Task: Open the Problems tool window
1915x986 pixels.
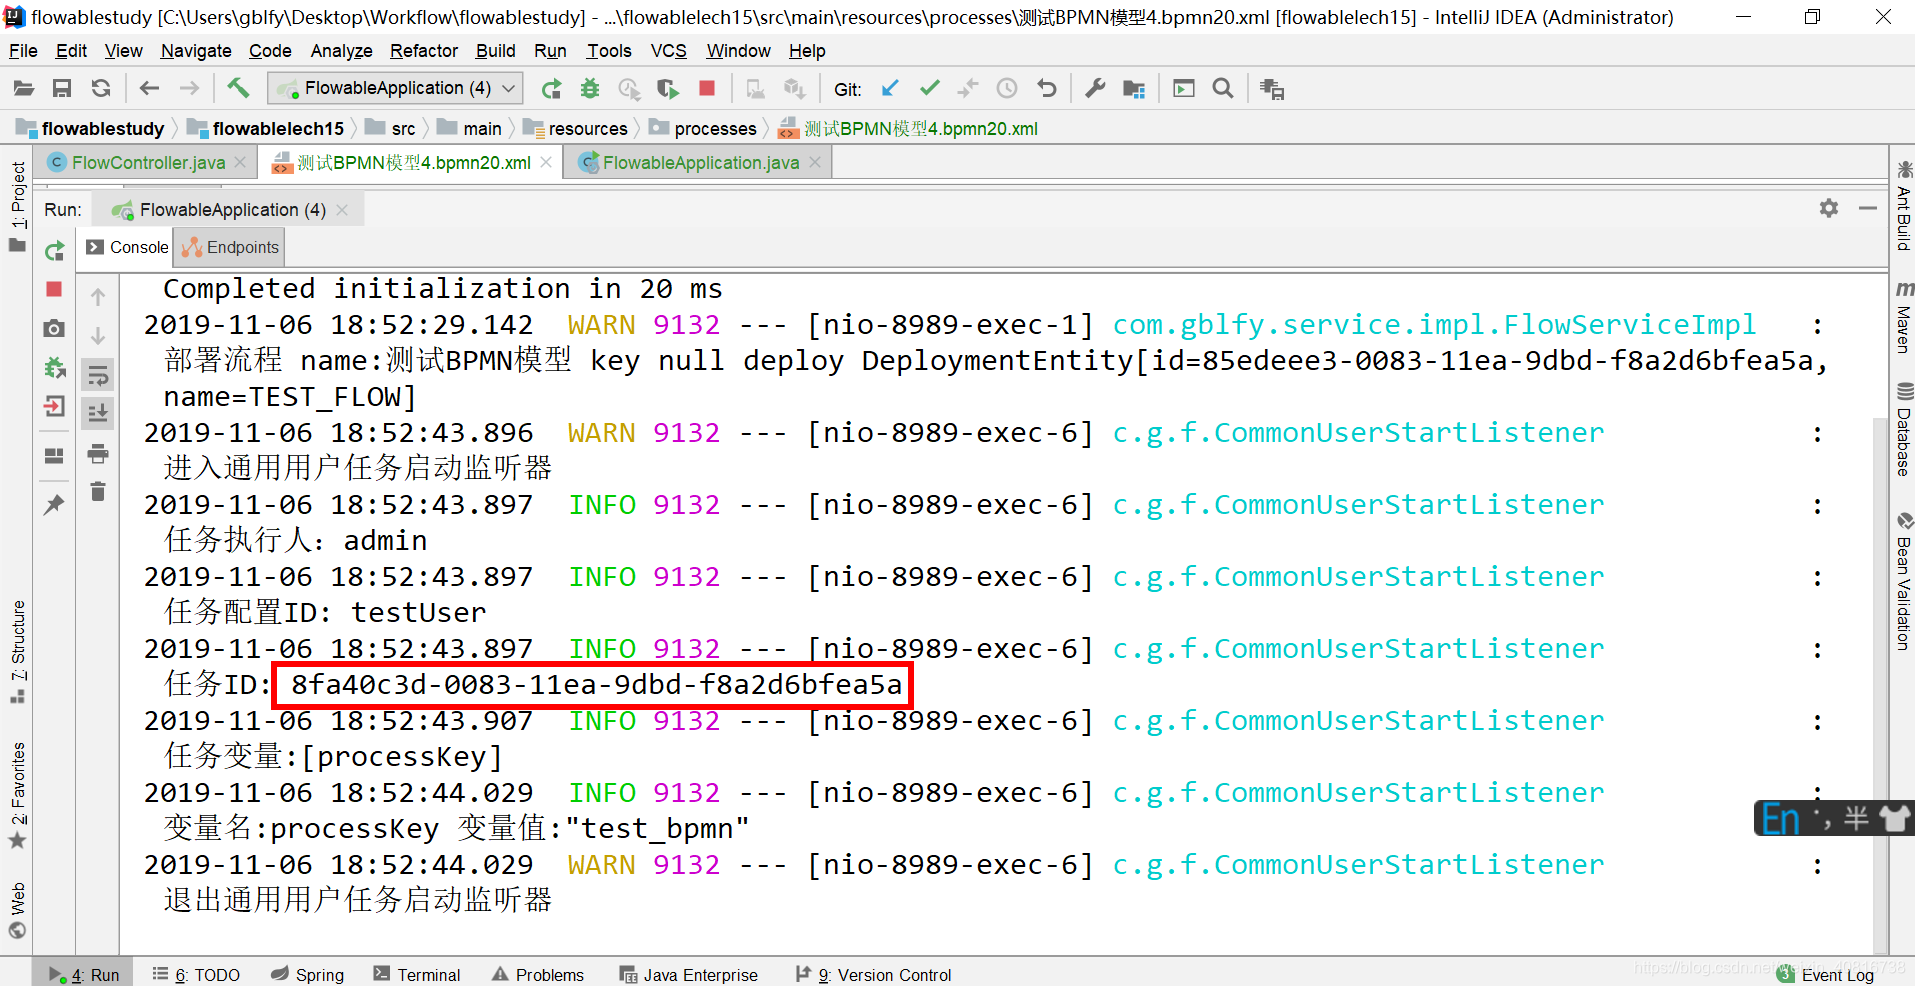Action: pyautogui.click(x=539, y=974)
